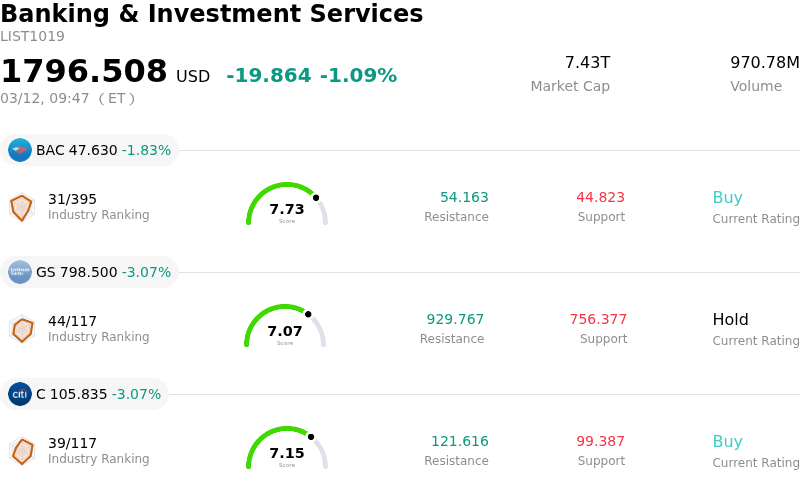Click BAC resistance value 54.163
The width and height of the screenshot is (800, 488).
pyautogui.click(x=464, y=198)
